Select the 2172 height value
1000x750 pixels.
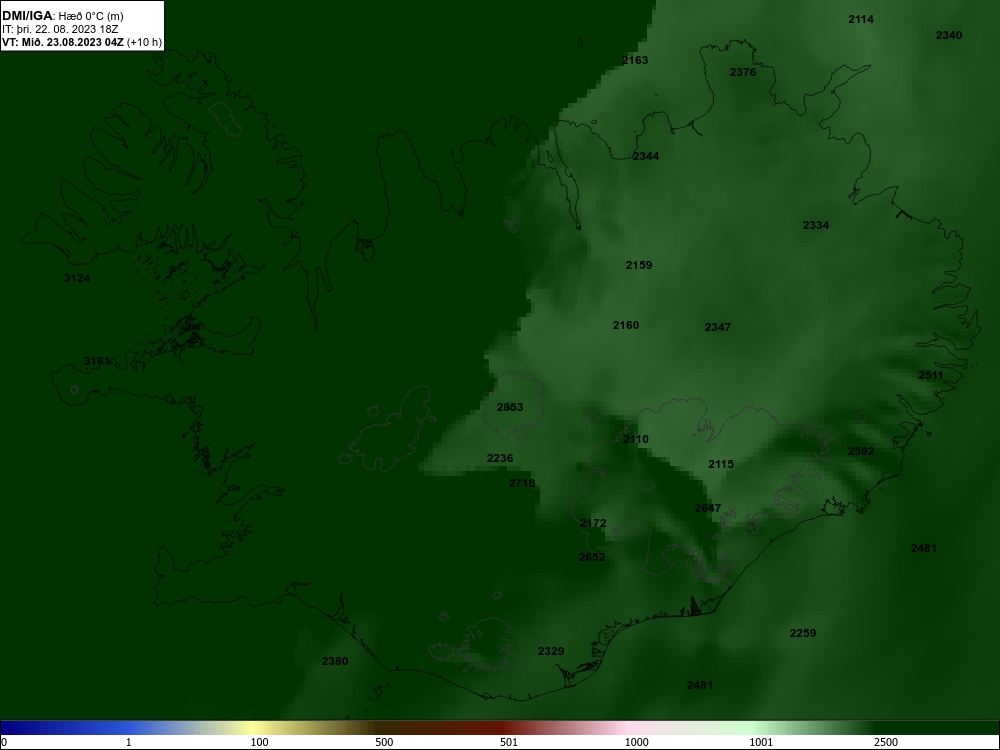(x=592, y=524)
